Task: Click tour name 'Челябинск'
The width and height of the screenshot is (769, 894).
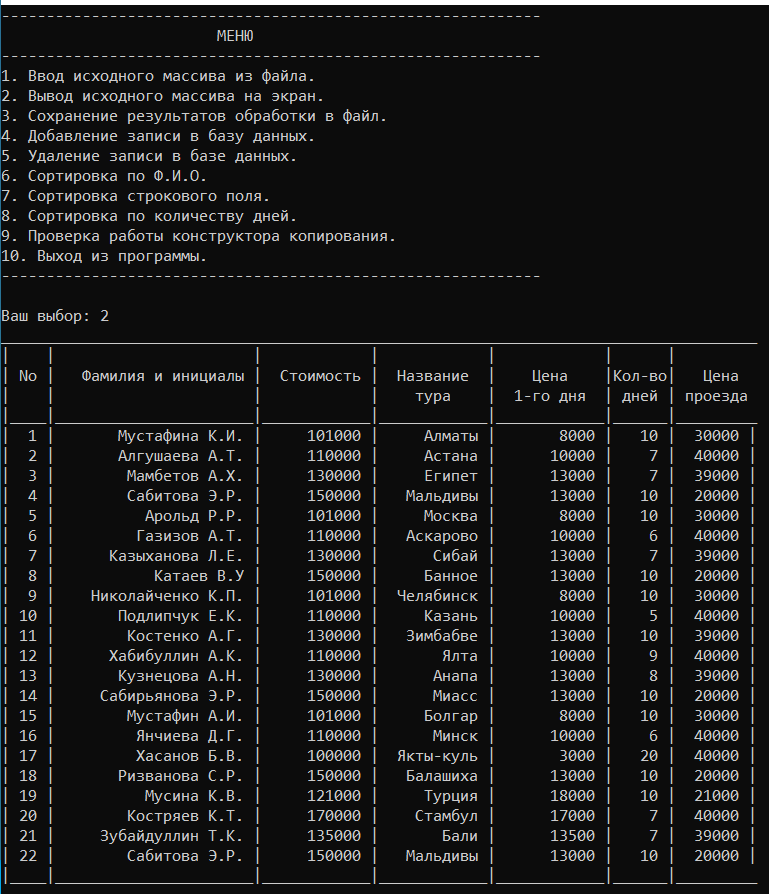Action: pos(437,595)
